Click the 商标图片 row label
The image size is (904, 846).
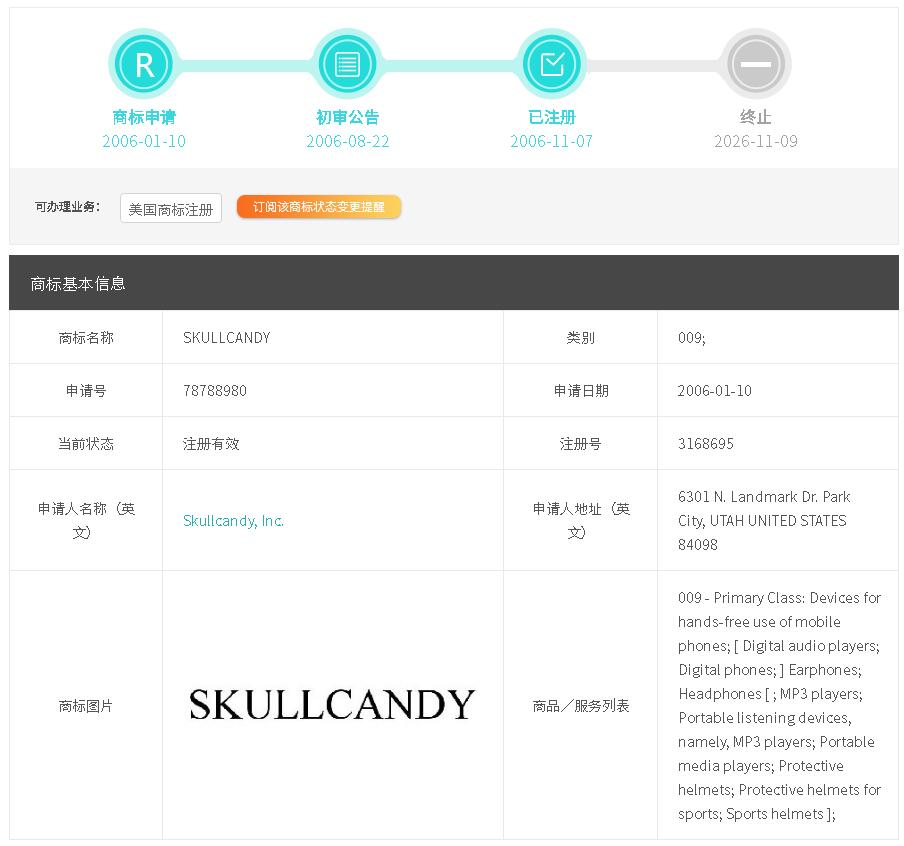(86, 706)
